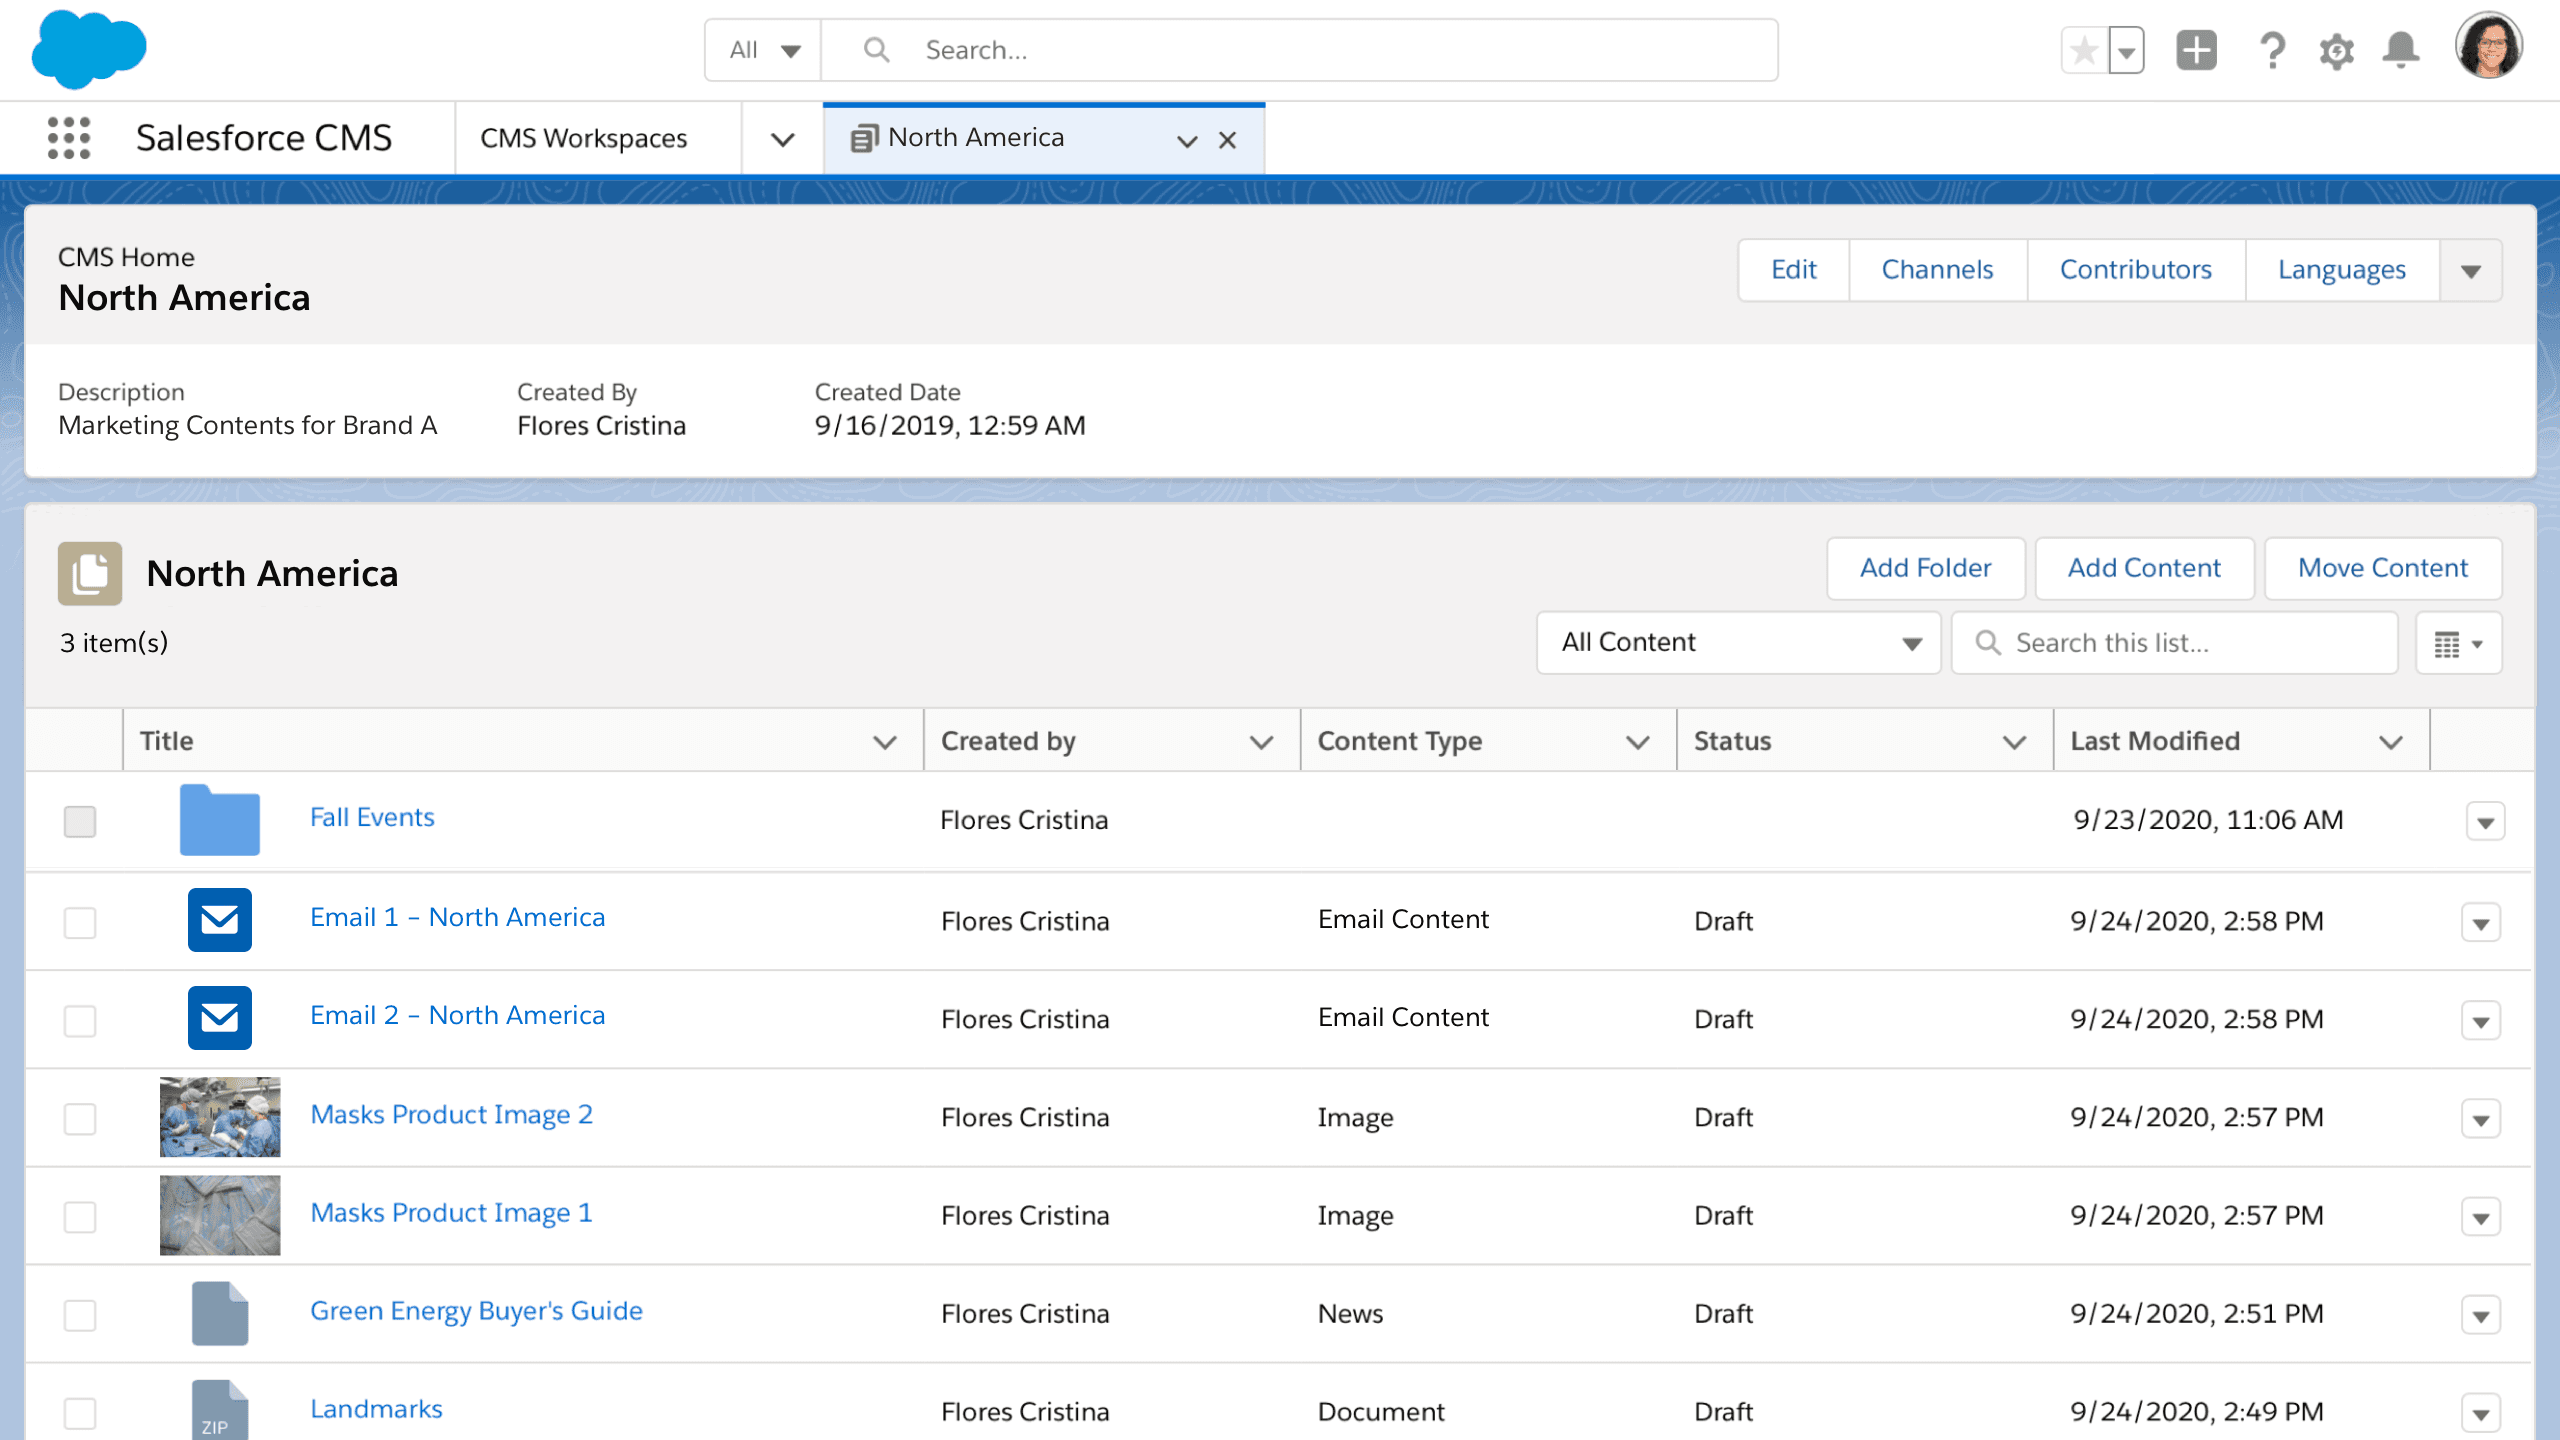Open the All Content filter dropdown

[1738, 643]
